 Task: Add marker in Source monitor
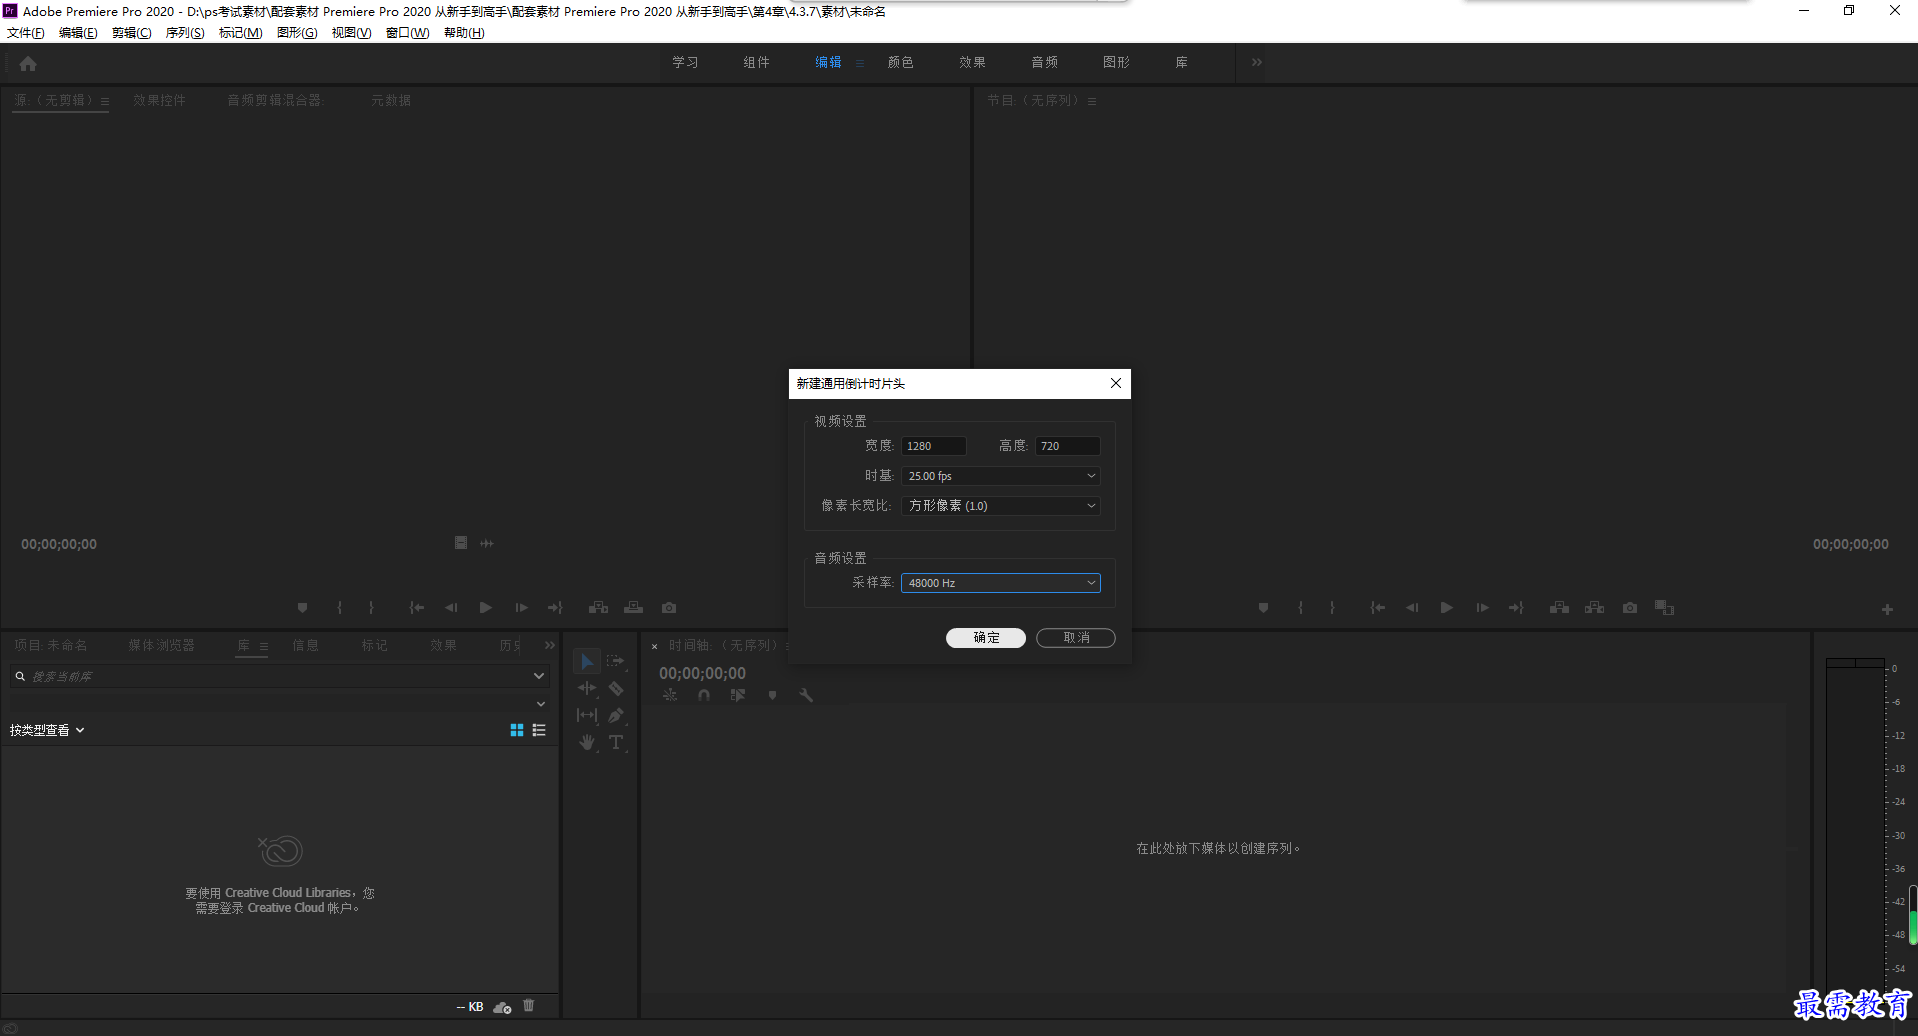point(303,607)
